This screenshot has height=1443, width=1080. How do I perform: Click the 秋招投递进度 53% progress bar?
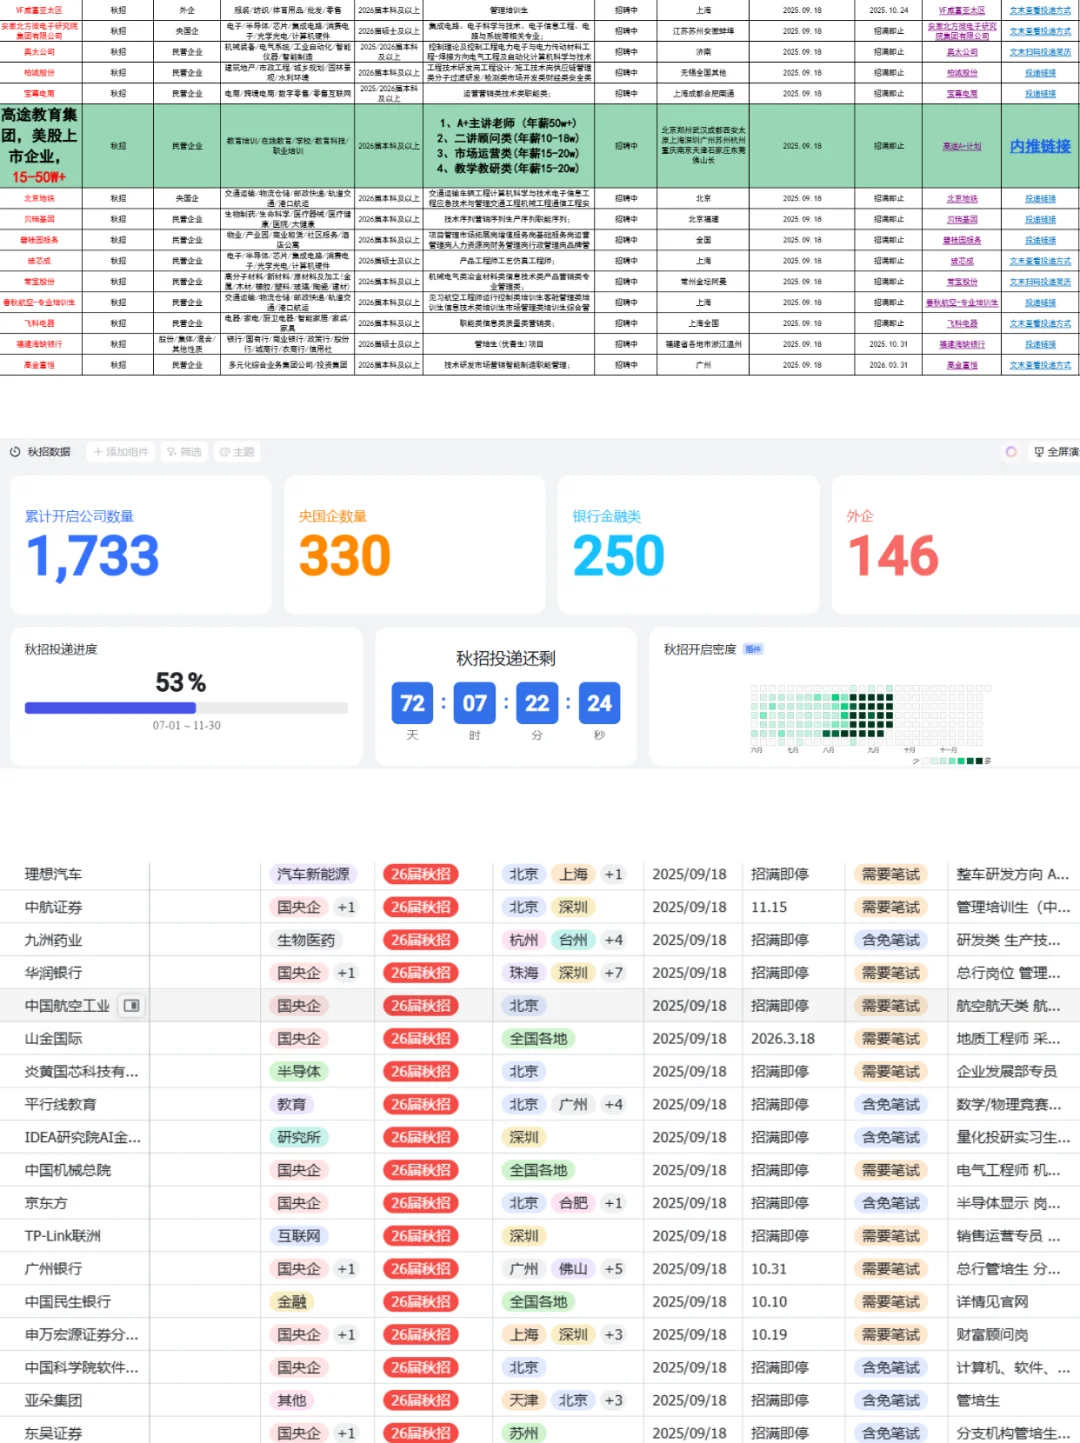(x=186, y=707)
